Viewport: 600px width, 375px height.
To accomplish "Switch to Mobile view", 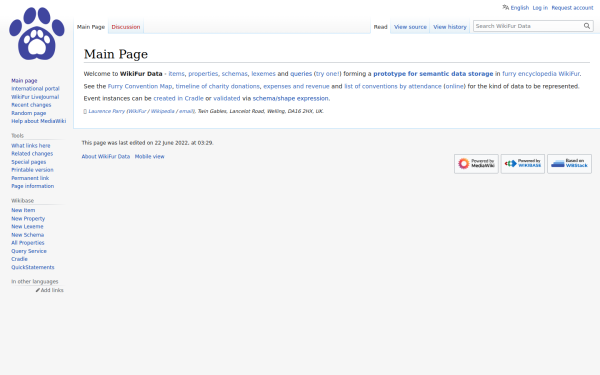I will click(x=149, y=157).
